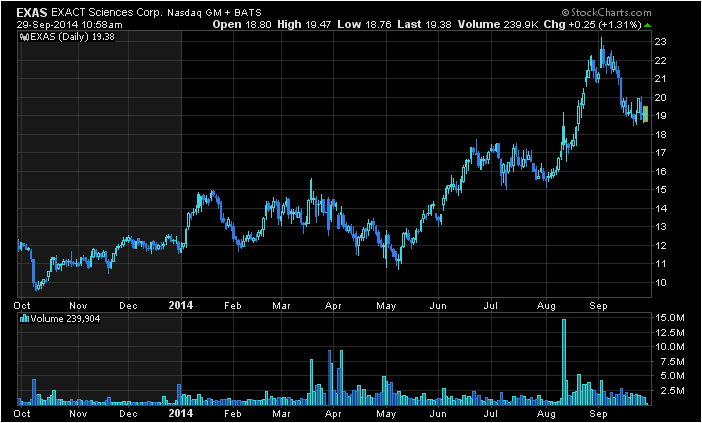The image size is (702, 423).
Task: Click the Nov label under the price chart
Action: [x=78, y=306]
